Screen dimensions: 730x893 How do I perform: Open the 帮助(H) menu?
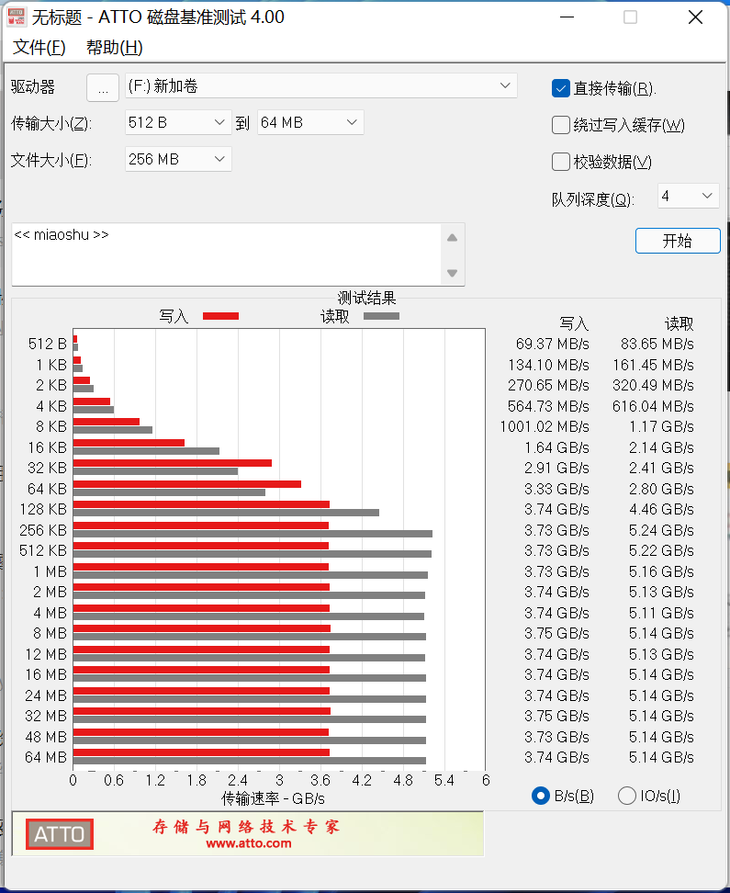(114, 47)
